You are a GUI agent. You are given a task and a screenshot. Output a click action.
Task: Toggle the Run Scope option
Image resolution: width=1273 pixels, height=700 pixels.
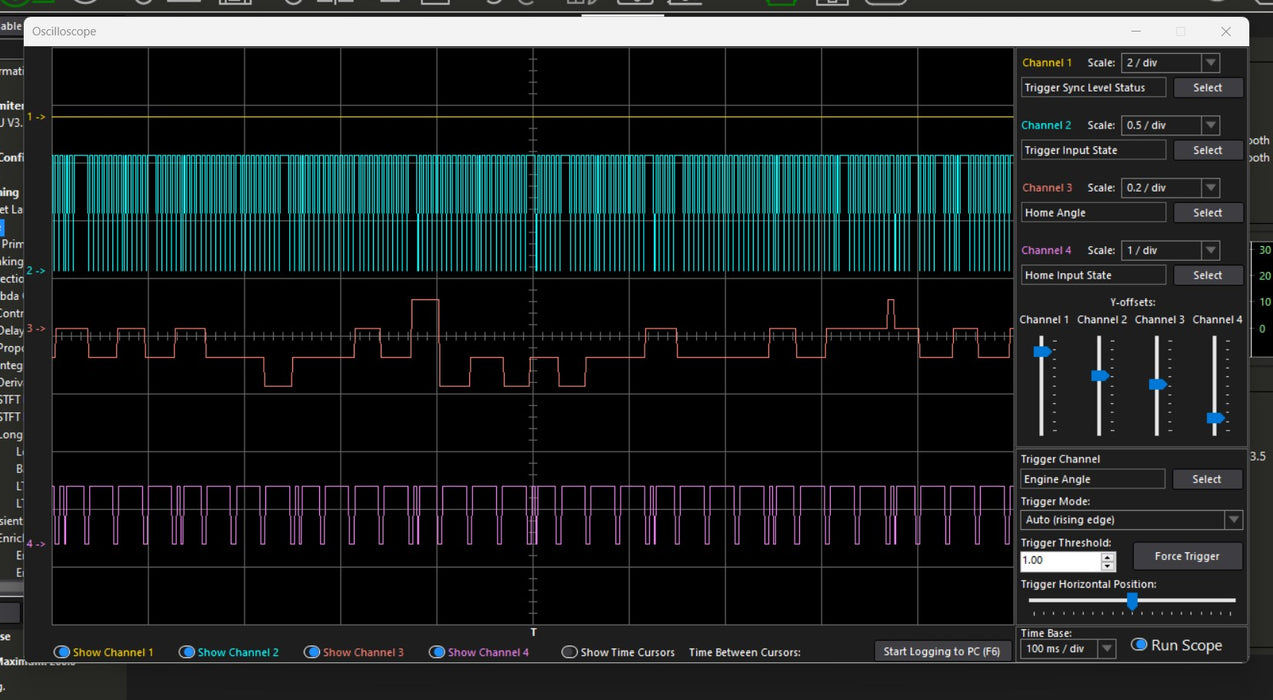[1138, 645]
